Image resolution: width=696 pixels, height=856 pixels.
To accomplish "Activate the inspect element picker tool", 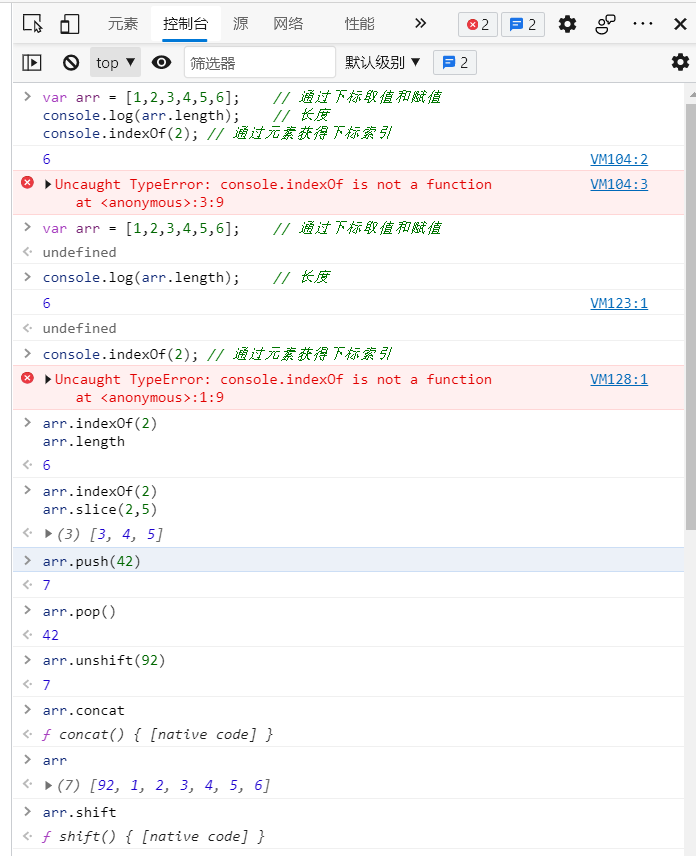I will point(32,24).
